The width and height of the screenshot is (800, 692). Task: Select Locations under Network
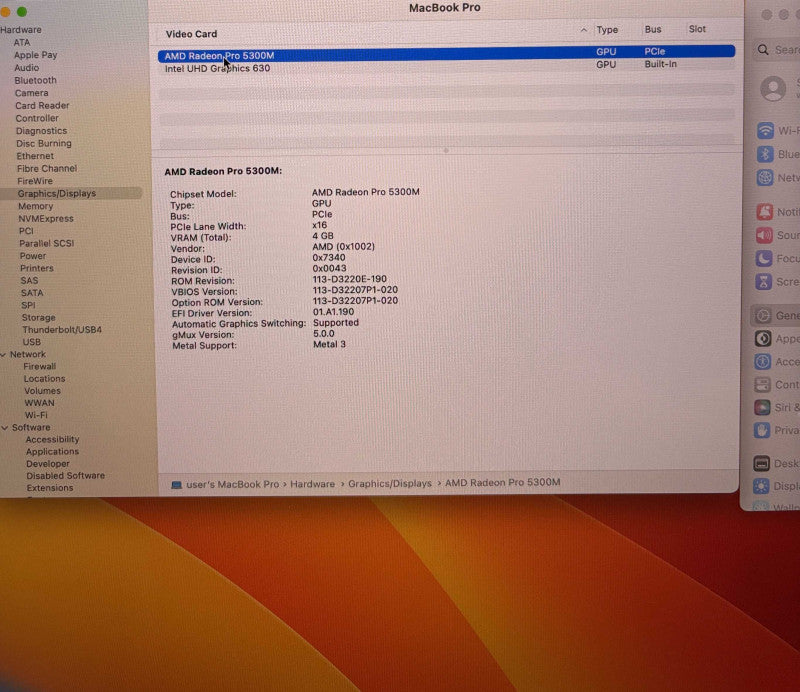(44, 379)
